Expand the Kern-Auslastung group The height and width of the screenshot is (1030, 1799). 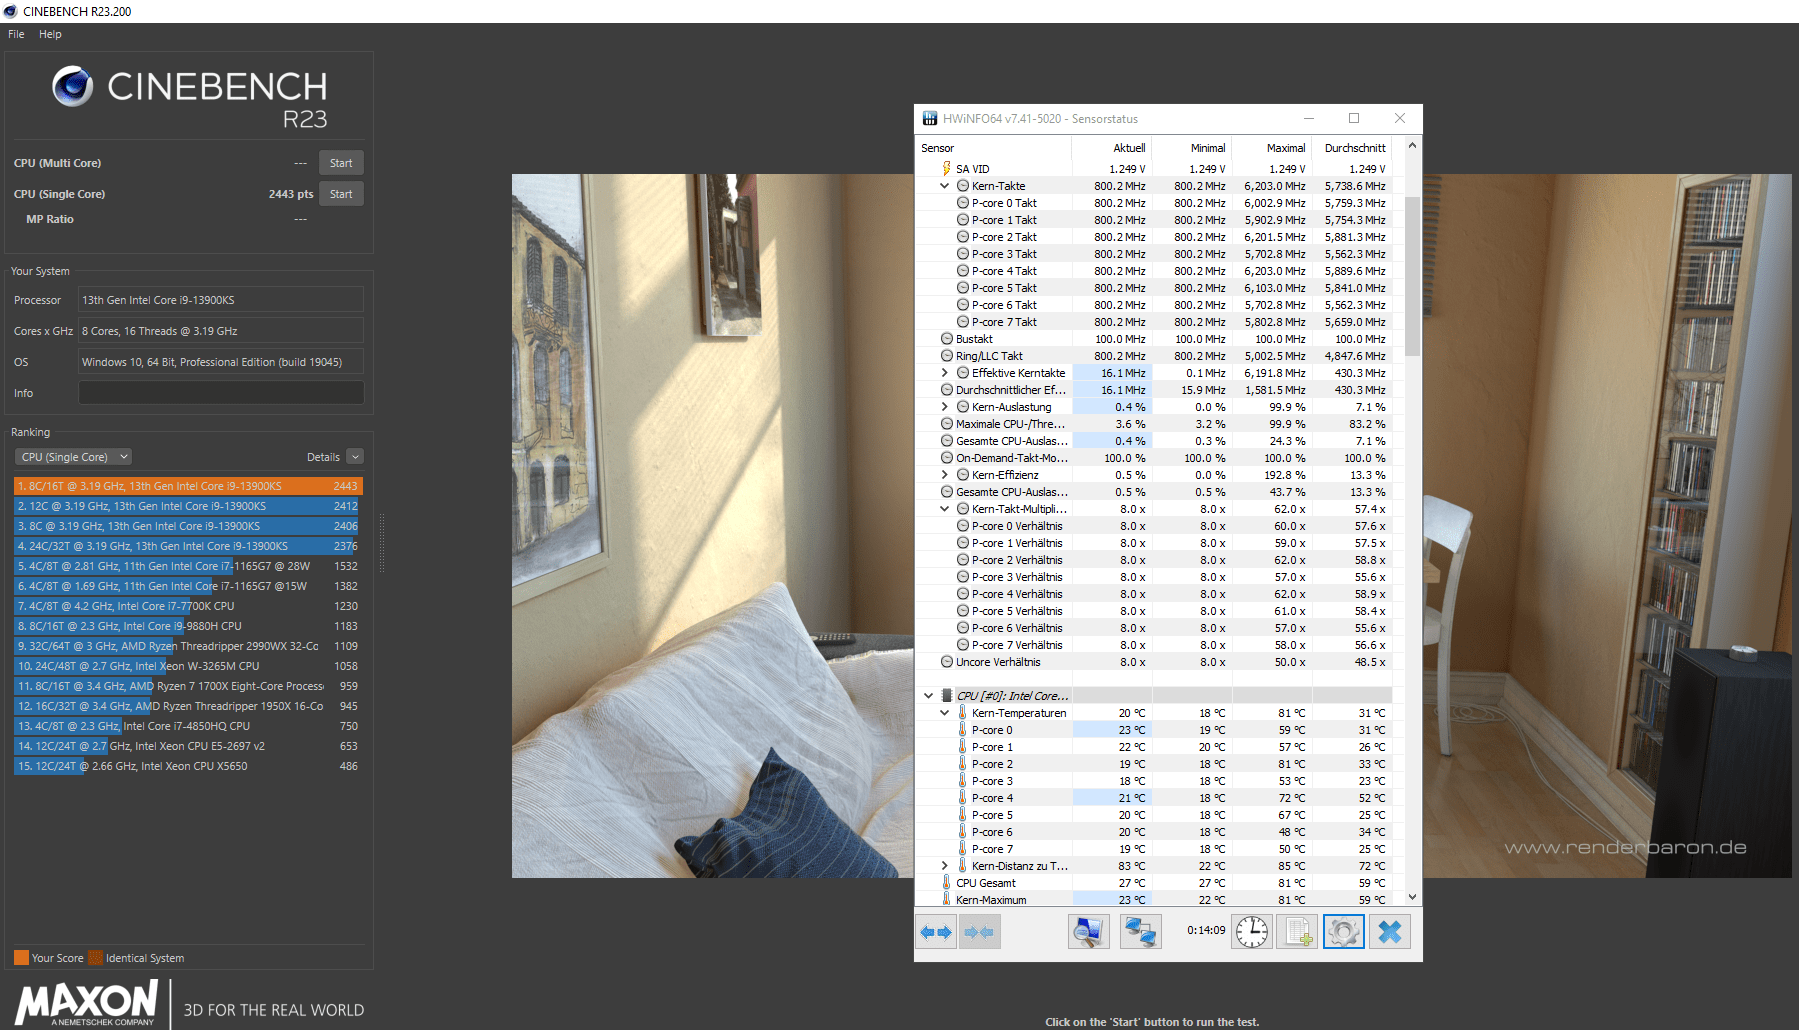(x=944, y=407)
